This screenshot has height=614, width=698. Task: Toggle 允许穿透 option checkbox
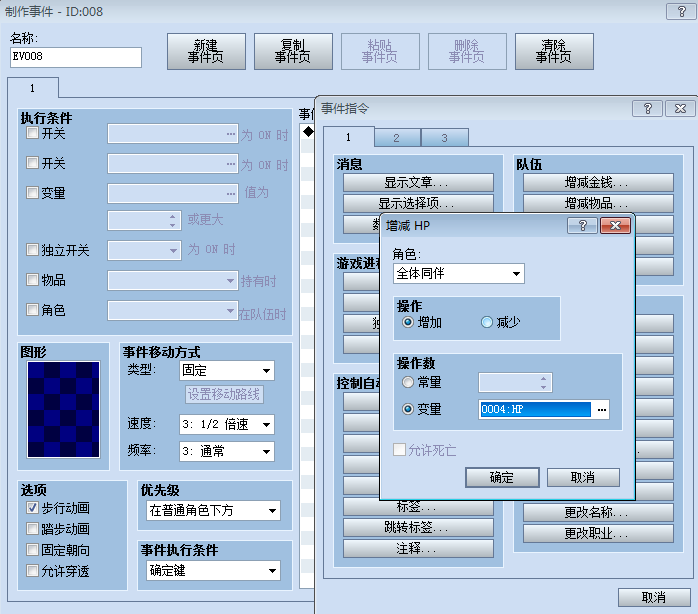click(32, 570)
